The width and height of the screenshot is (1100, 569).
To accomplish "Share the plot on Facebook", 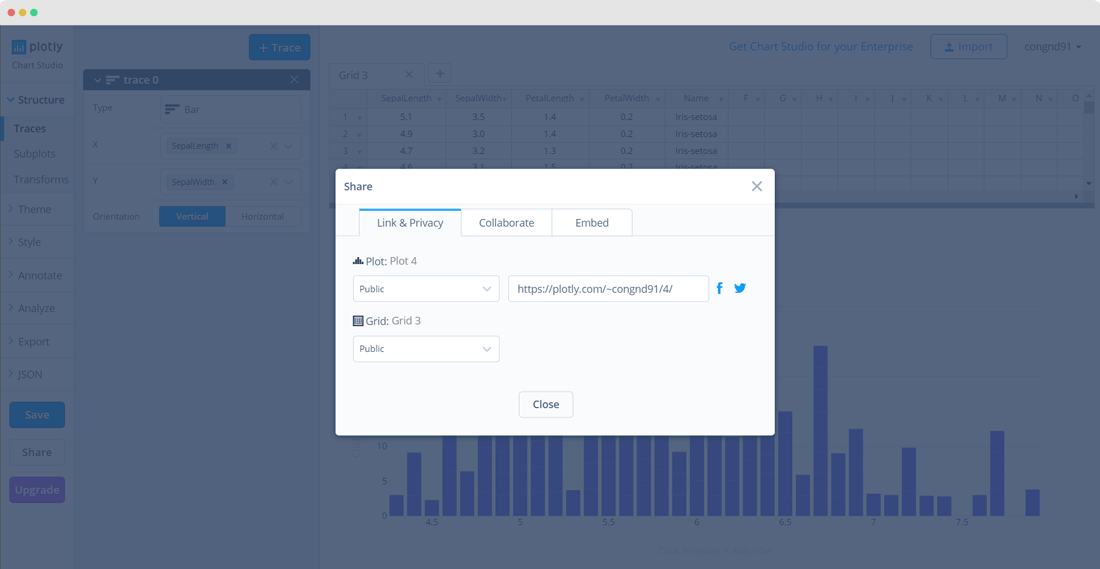I will pyautogui.click(x=720, y=288).
